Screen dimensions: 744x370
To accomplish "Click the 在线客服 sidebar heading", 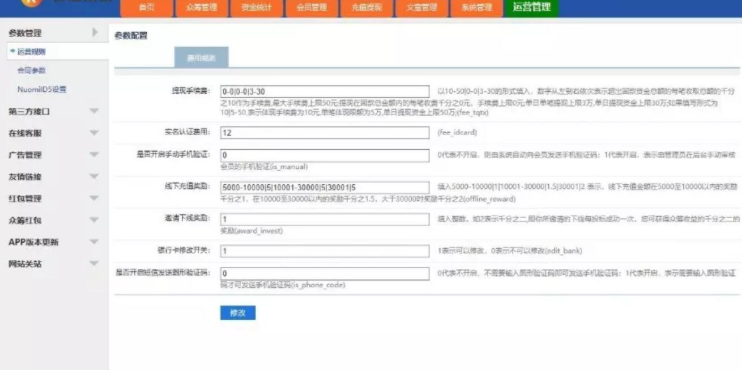I will point(25,133).
